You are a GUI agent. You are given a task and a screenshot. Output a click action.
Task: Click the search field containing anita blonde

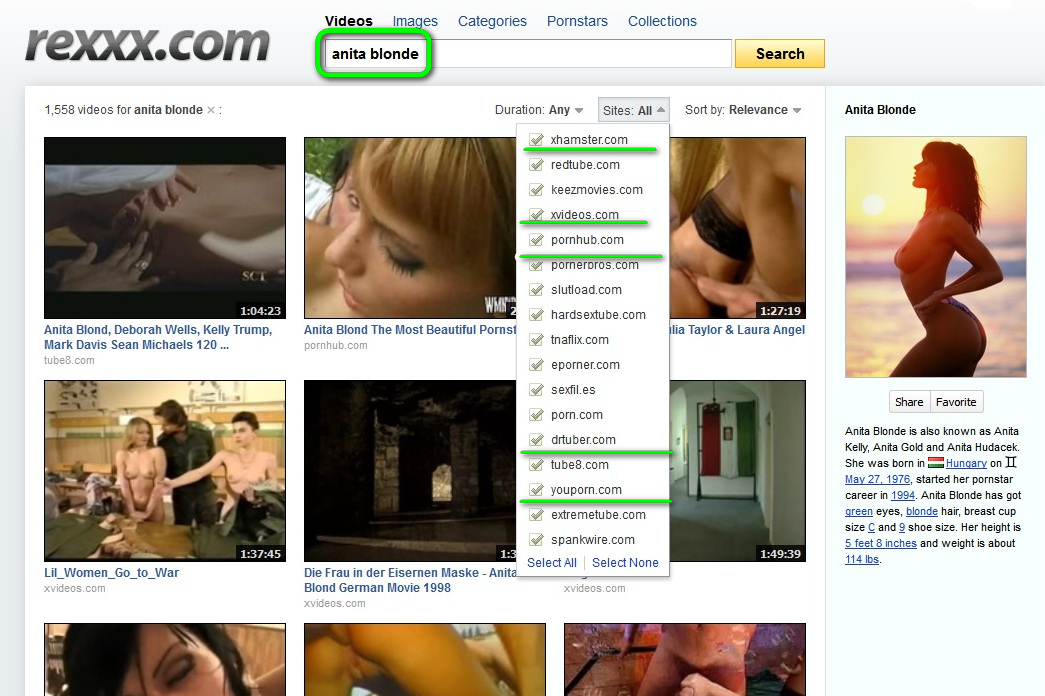pos(528,53)
